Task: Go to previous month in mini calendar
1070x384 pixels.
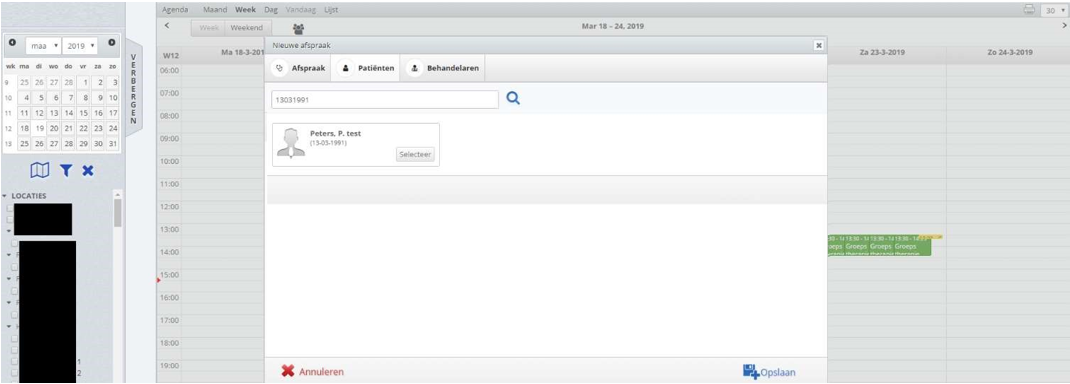Action: coord(12,42)
